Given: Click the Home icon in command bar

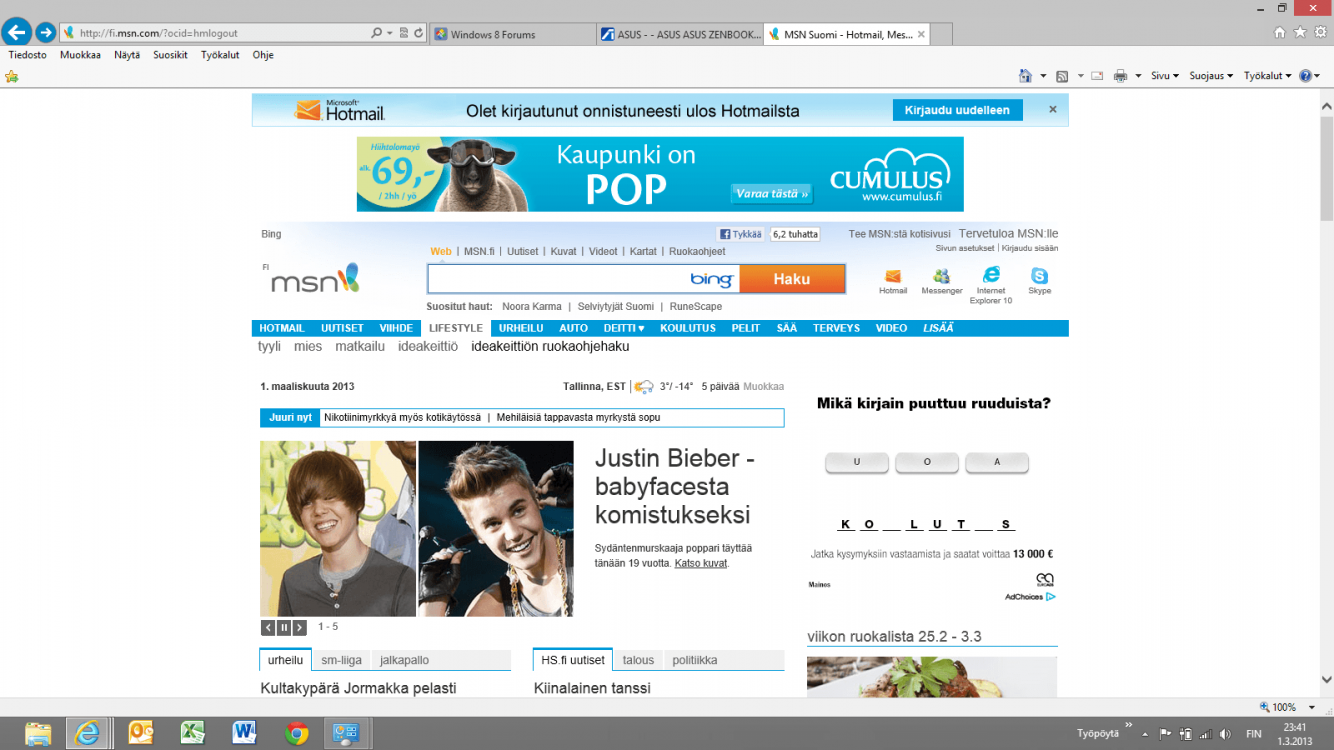Looking at the screenshot, I should coord(1025,76).
